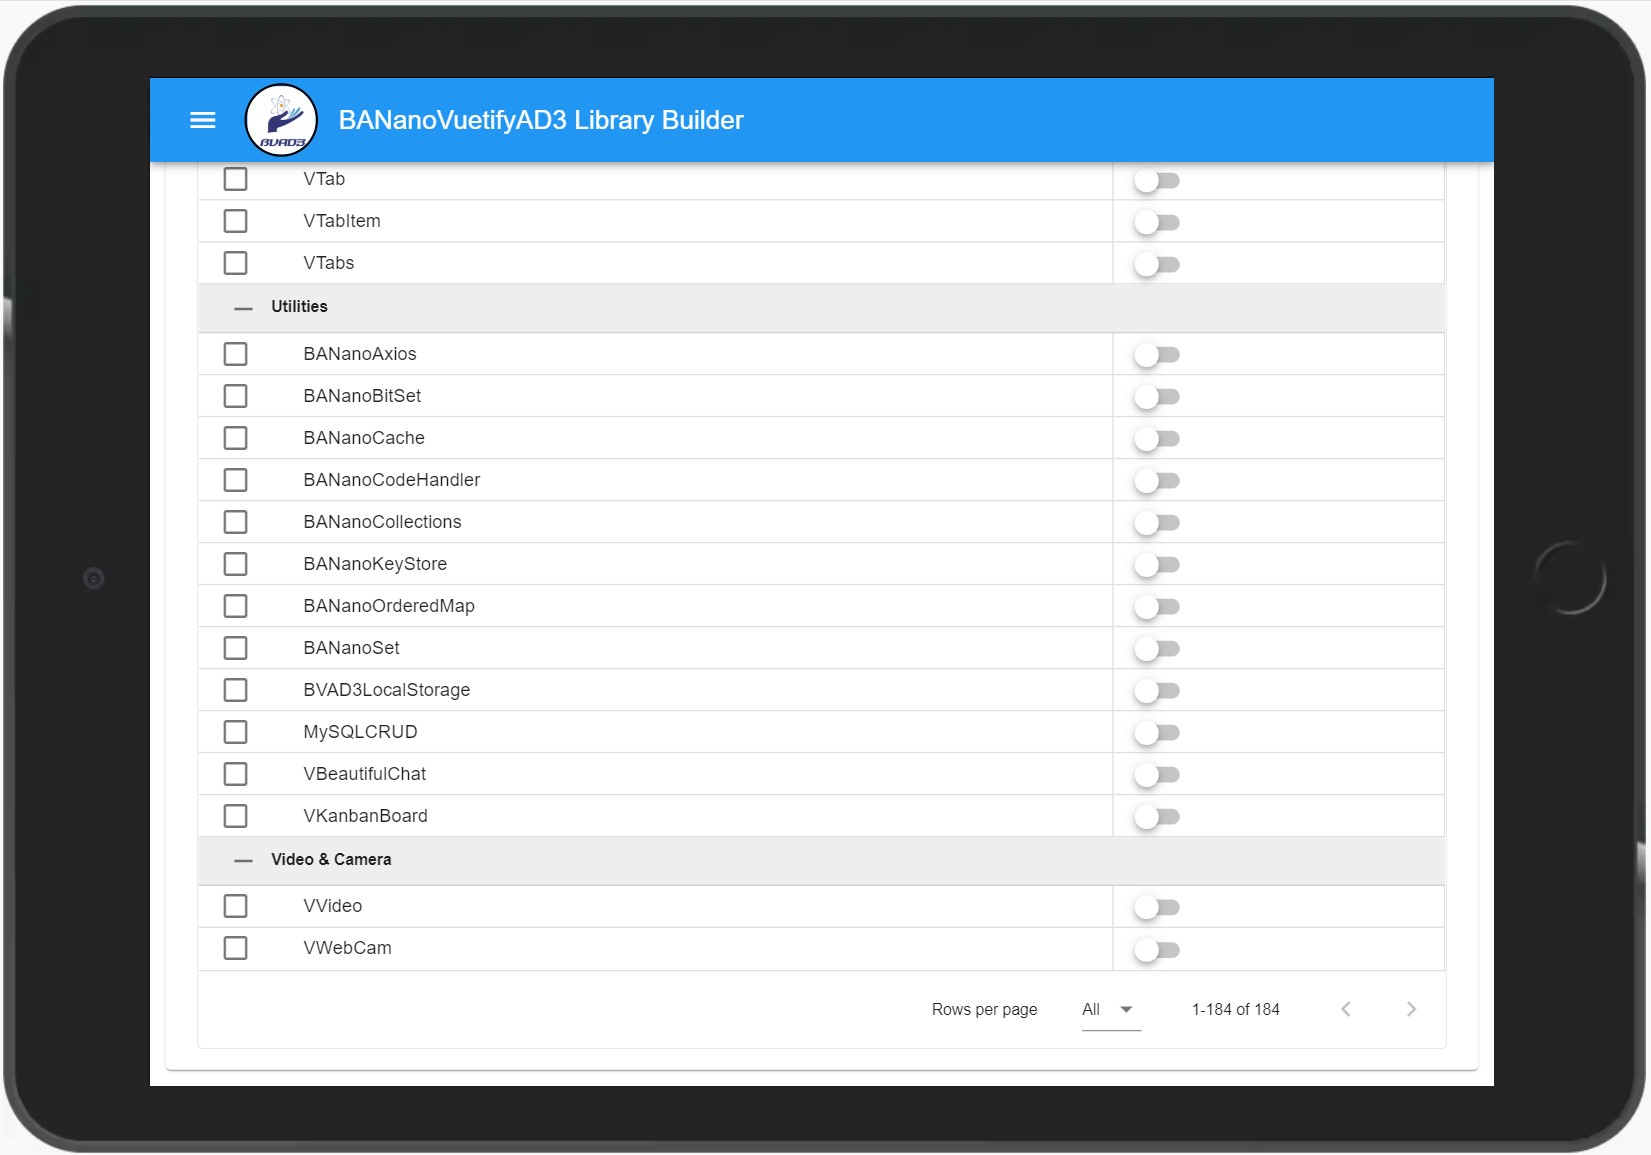Image resolution: width=1651 pixels, height=1155 pixels.
Task: Check the VTabItem checkbox
Action: (x=236, y=221)
